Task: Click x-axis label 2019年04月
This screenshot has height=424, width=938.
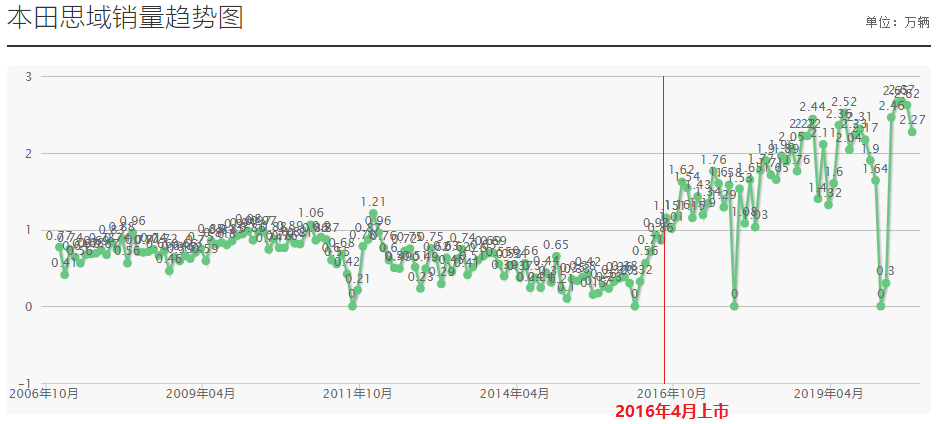Action: click(829, 394)
